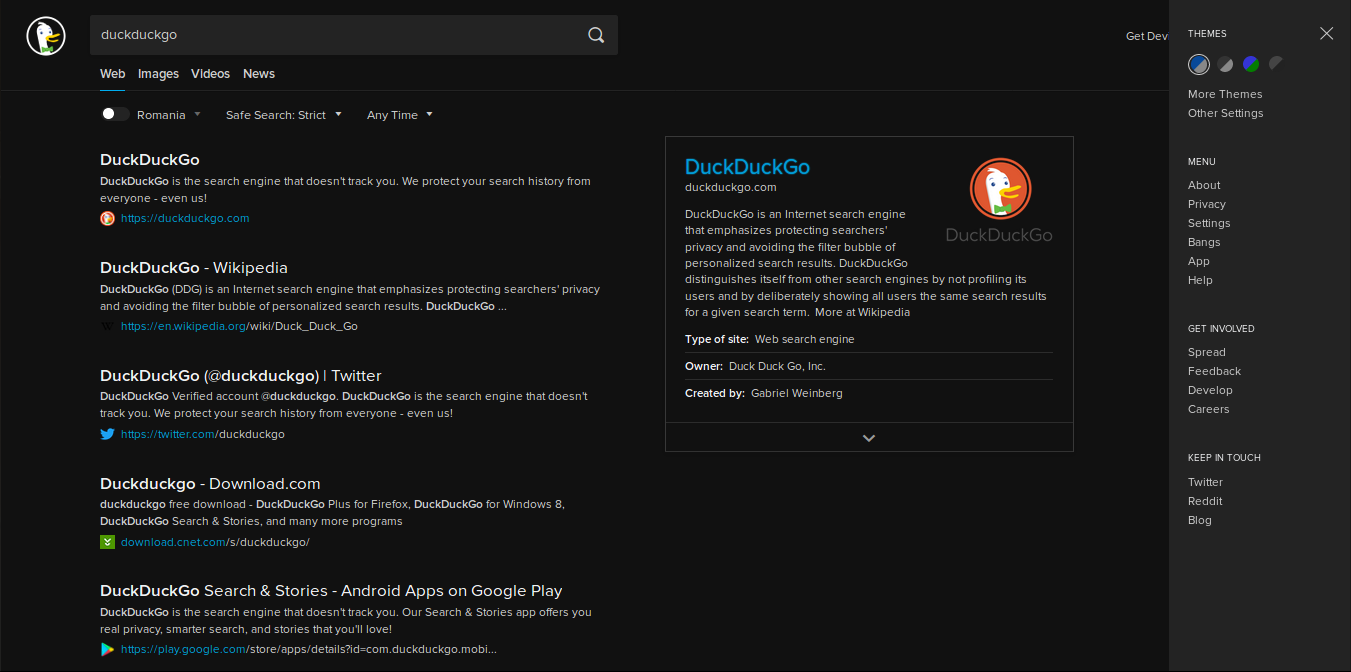Click the blue DuckDuckGo heading in info box

(747, 167)
